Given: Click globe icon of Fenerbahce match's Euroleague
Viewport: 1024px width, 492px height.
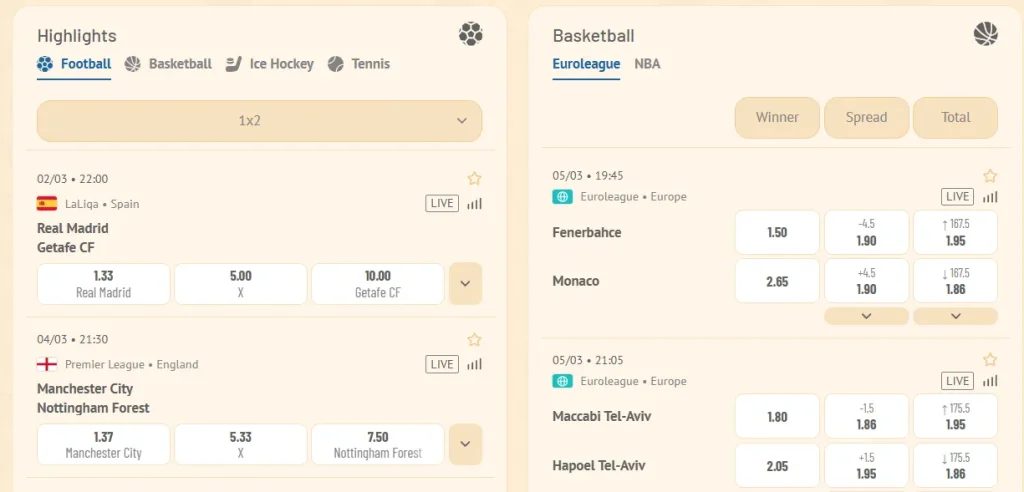Looking at the screenshot, I should click(x=562, y=197).
